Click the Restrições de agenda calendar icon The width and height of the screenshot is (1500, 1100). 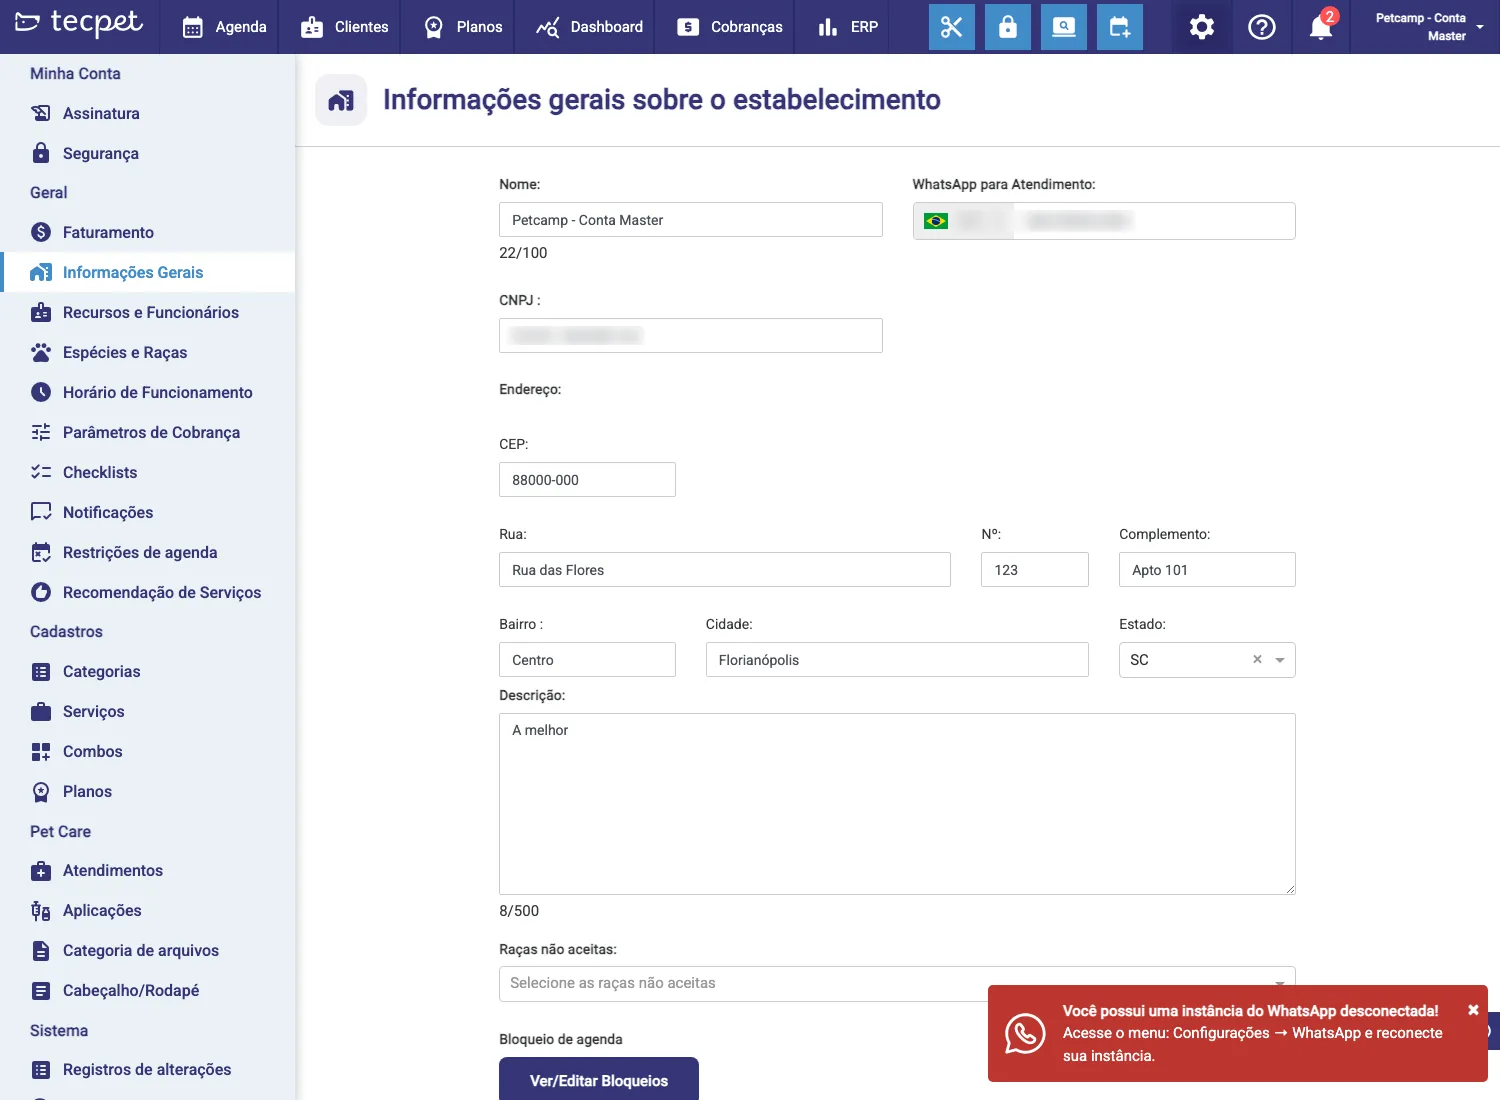tap(41, 552)
